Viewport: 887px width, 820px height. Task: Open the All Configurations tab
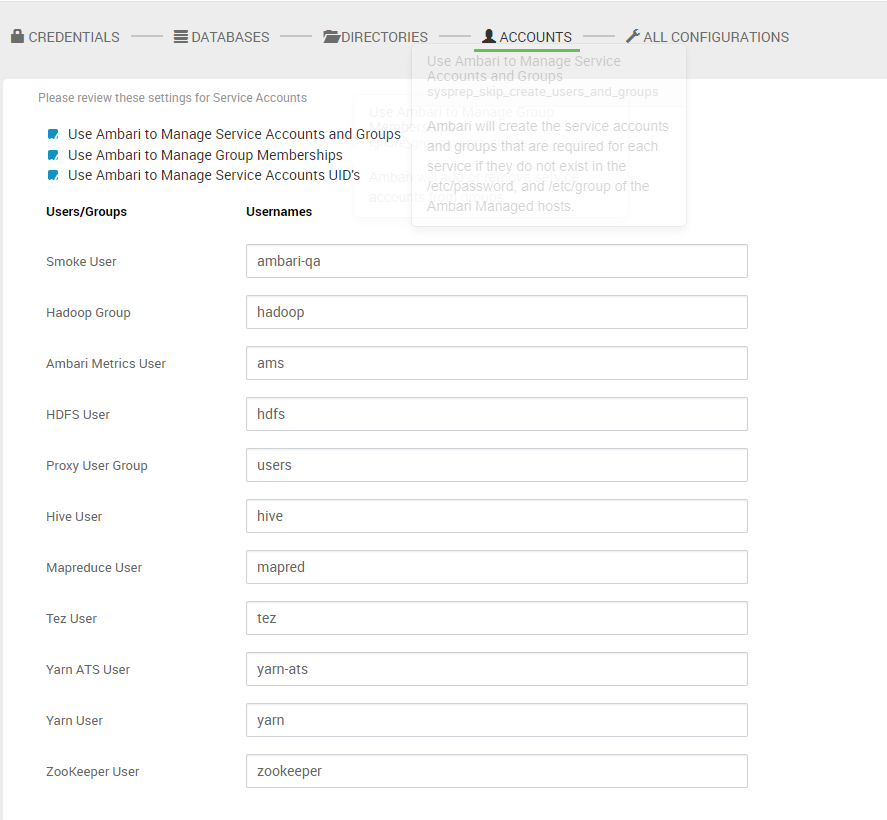pos(708,37)
